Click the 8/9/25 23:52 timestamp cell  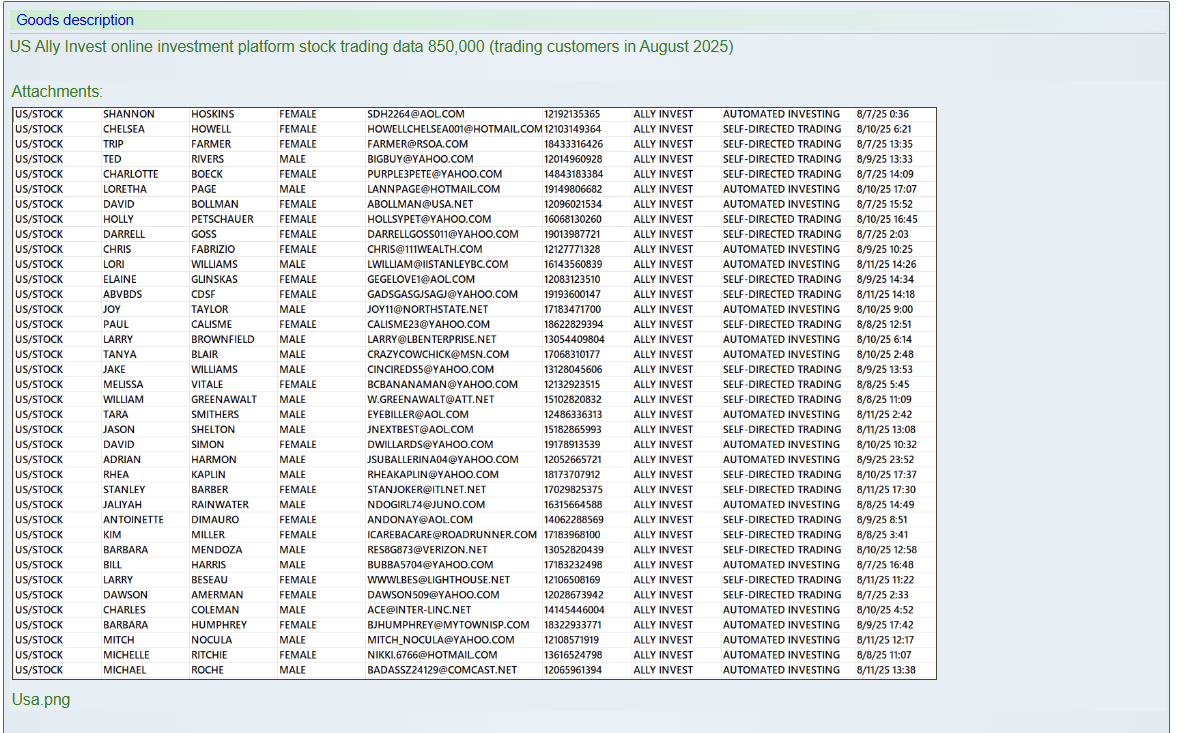(x=885, y=460)
